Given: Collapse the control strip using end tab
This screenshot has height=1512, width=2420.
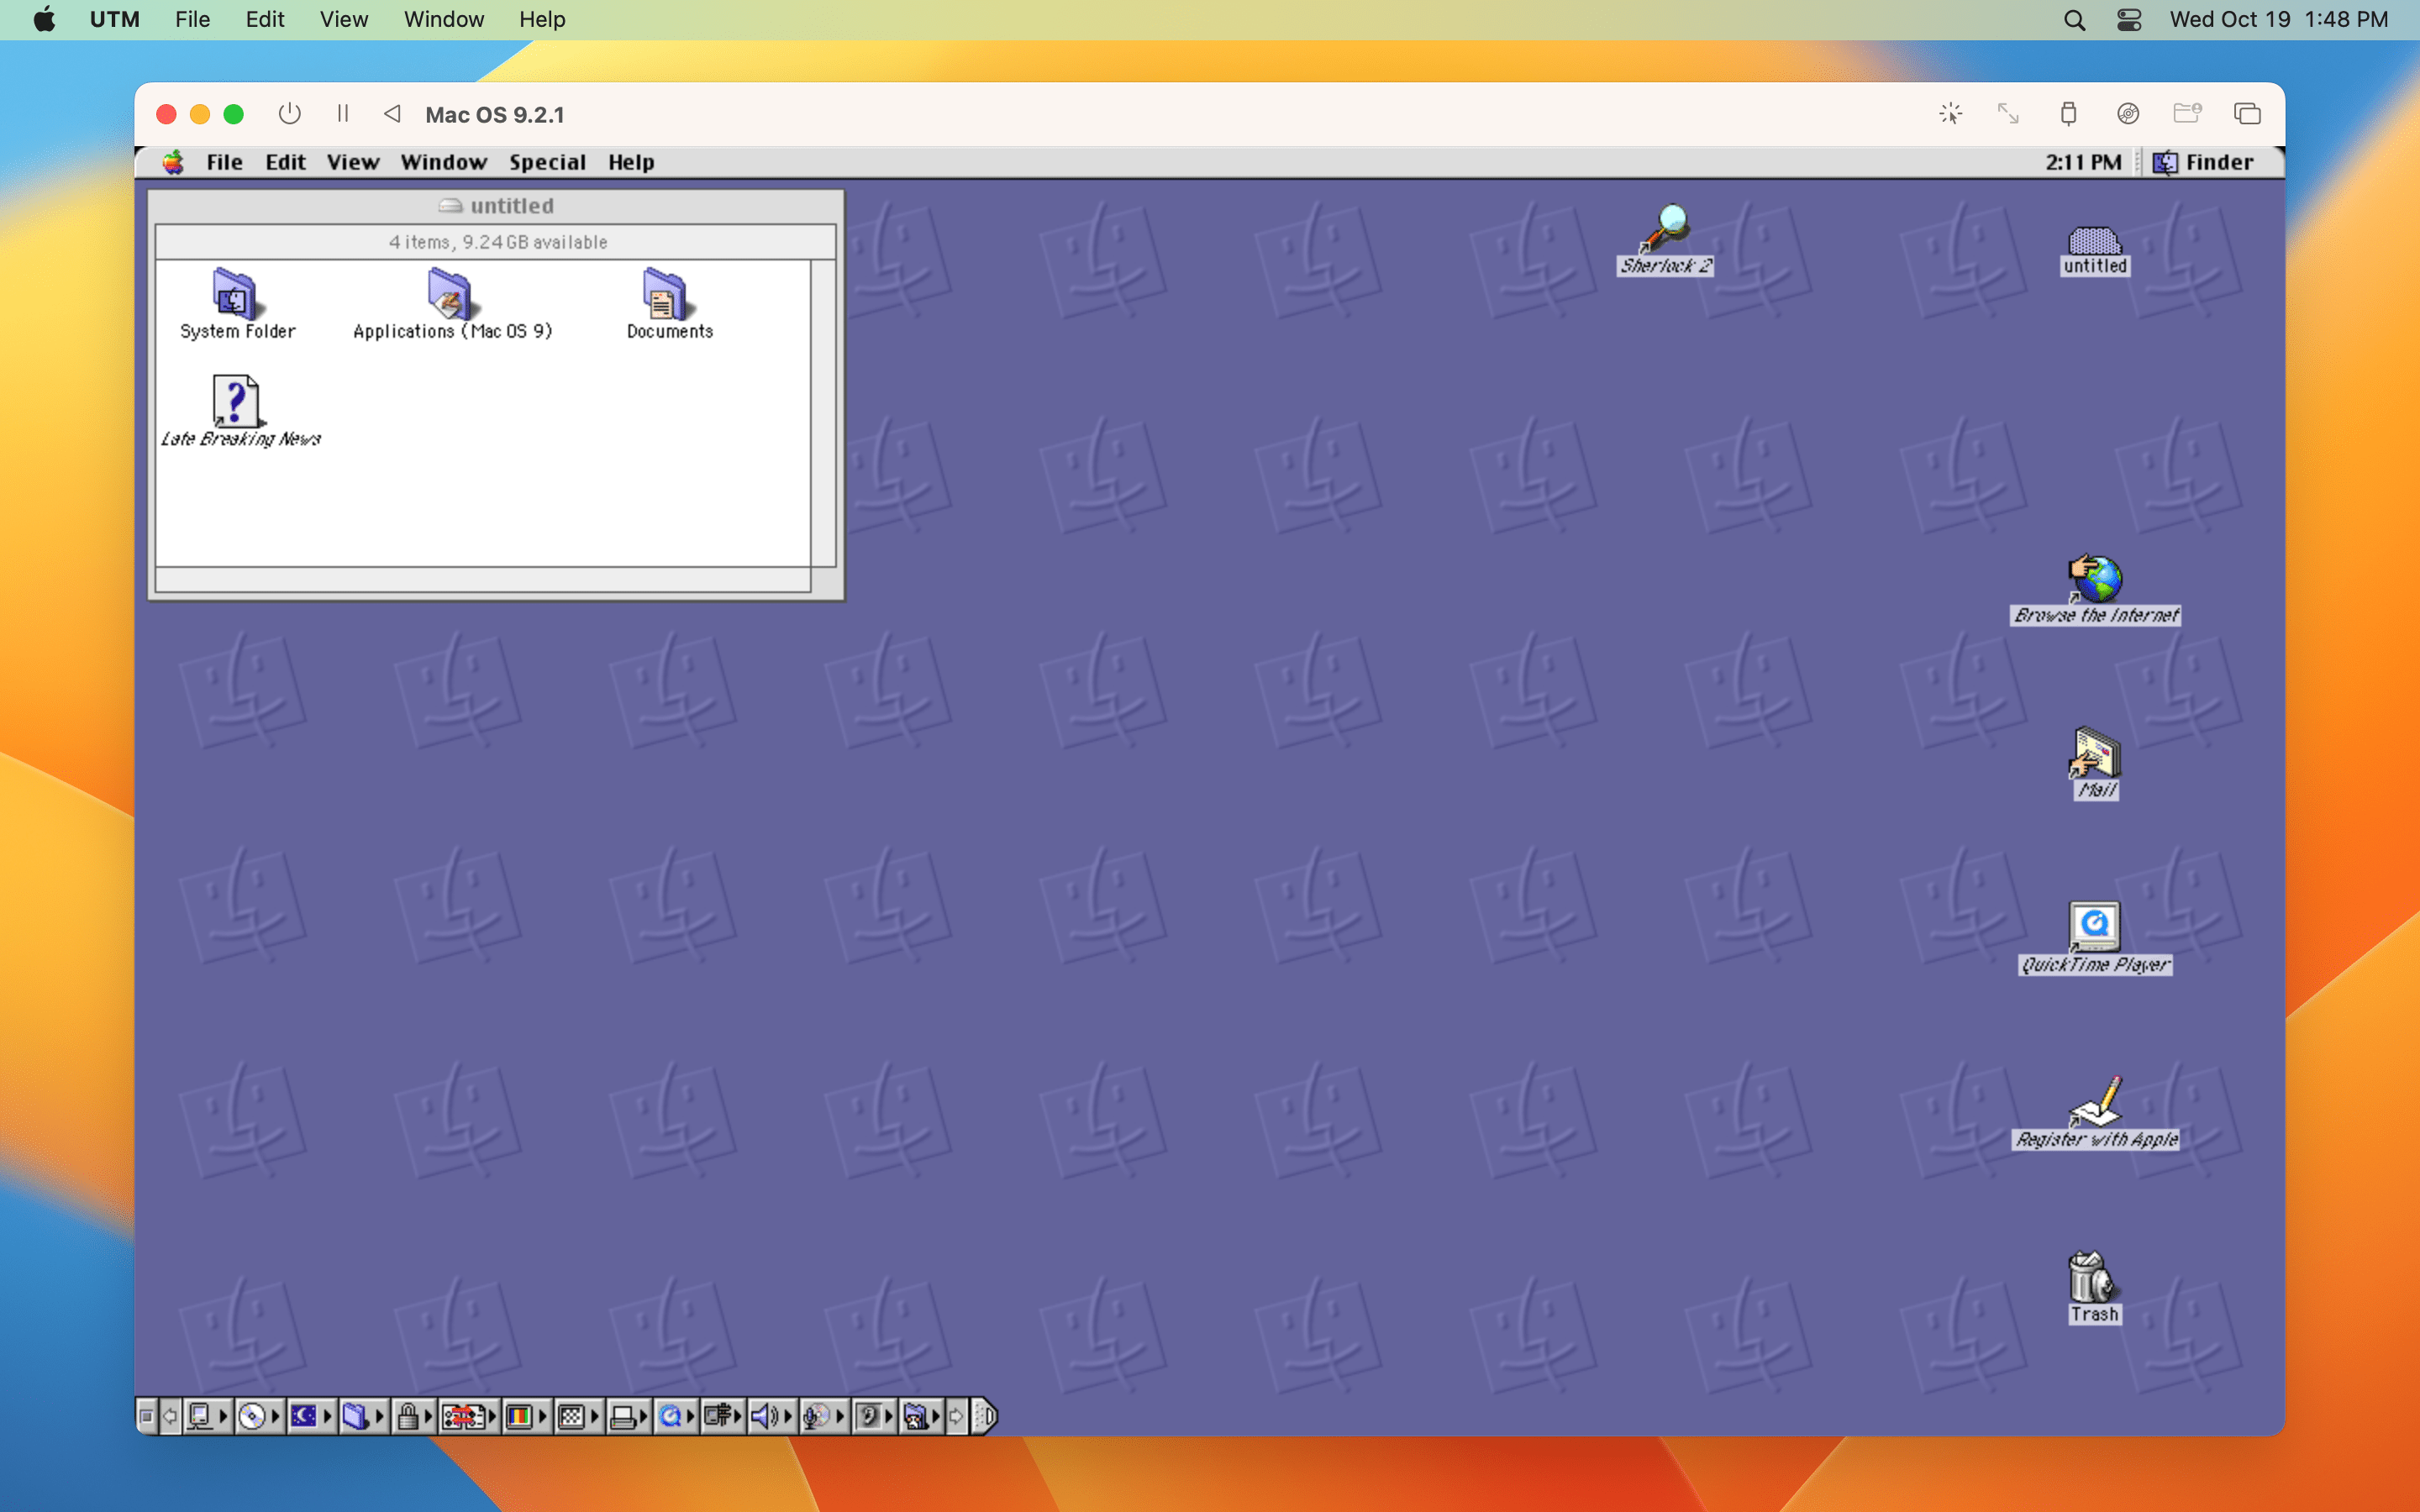Looking at the screenshot, I should (984, 1416).
